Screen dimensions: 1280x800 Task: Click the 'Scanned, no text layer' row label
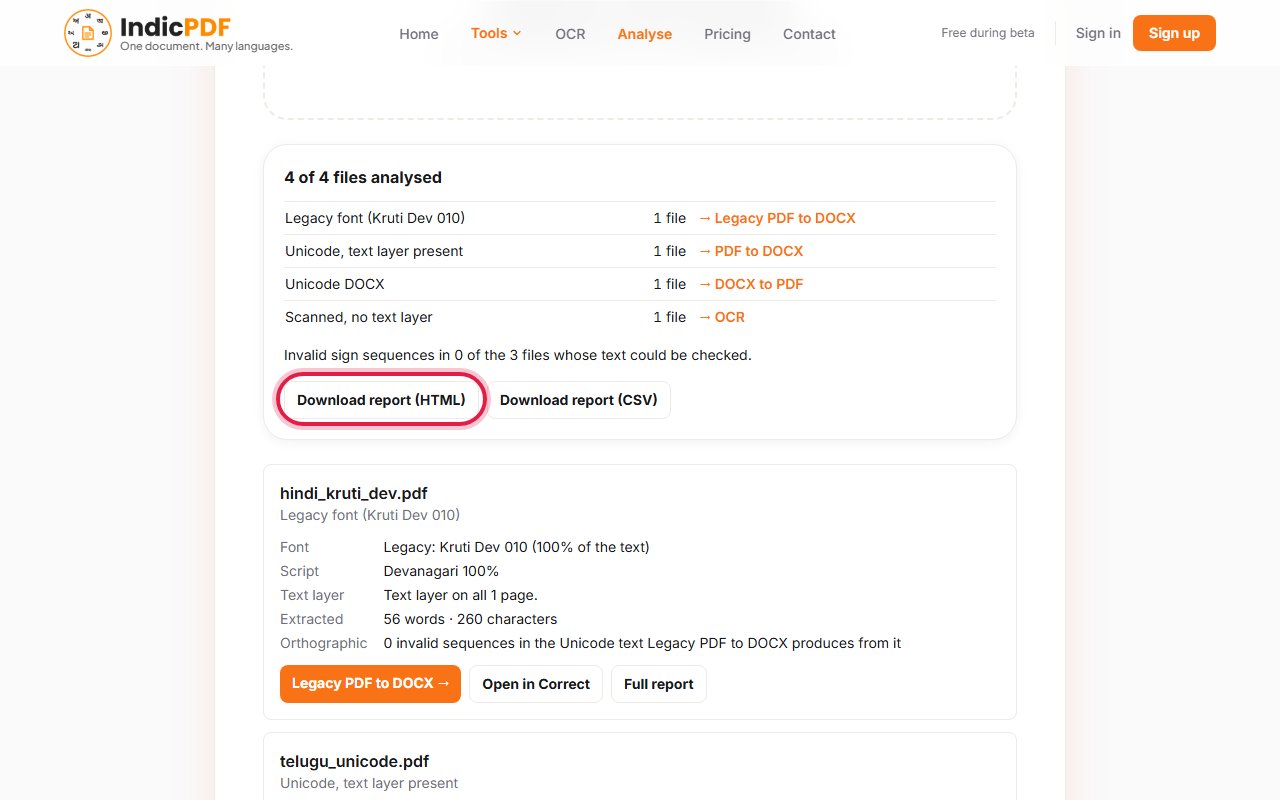coord(359,317)
